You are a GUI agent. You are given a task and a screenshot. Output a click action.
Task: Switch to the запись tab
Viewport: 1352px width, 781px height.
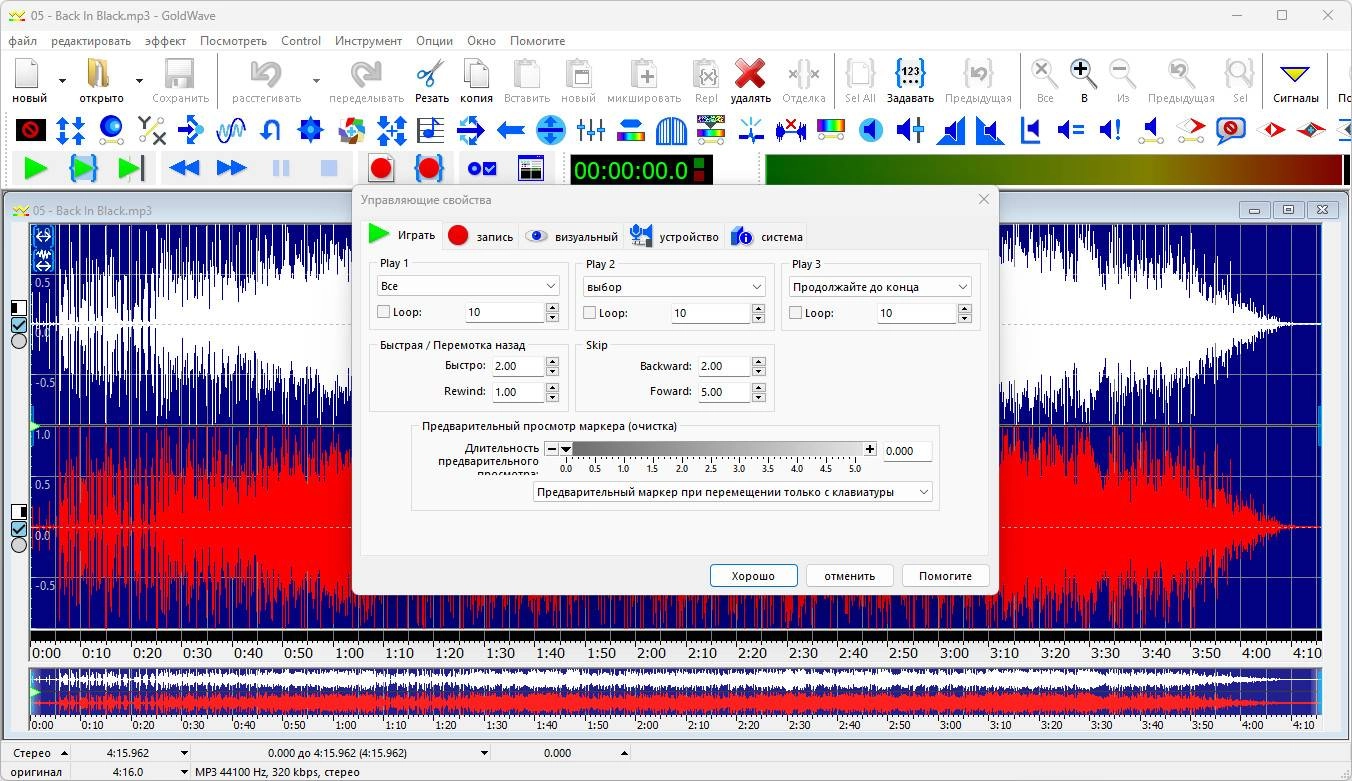480,236
